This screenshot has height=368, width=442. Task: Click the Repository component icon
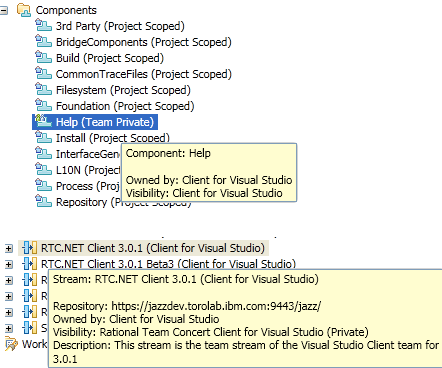(43, 201)
